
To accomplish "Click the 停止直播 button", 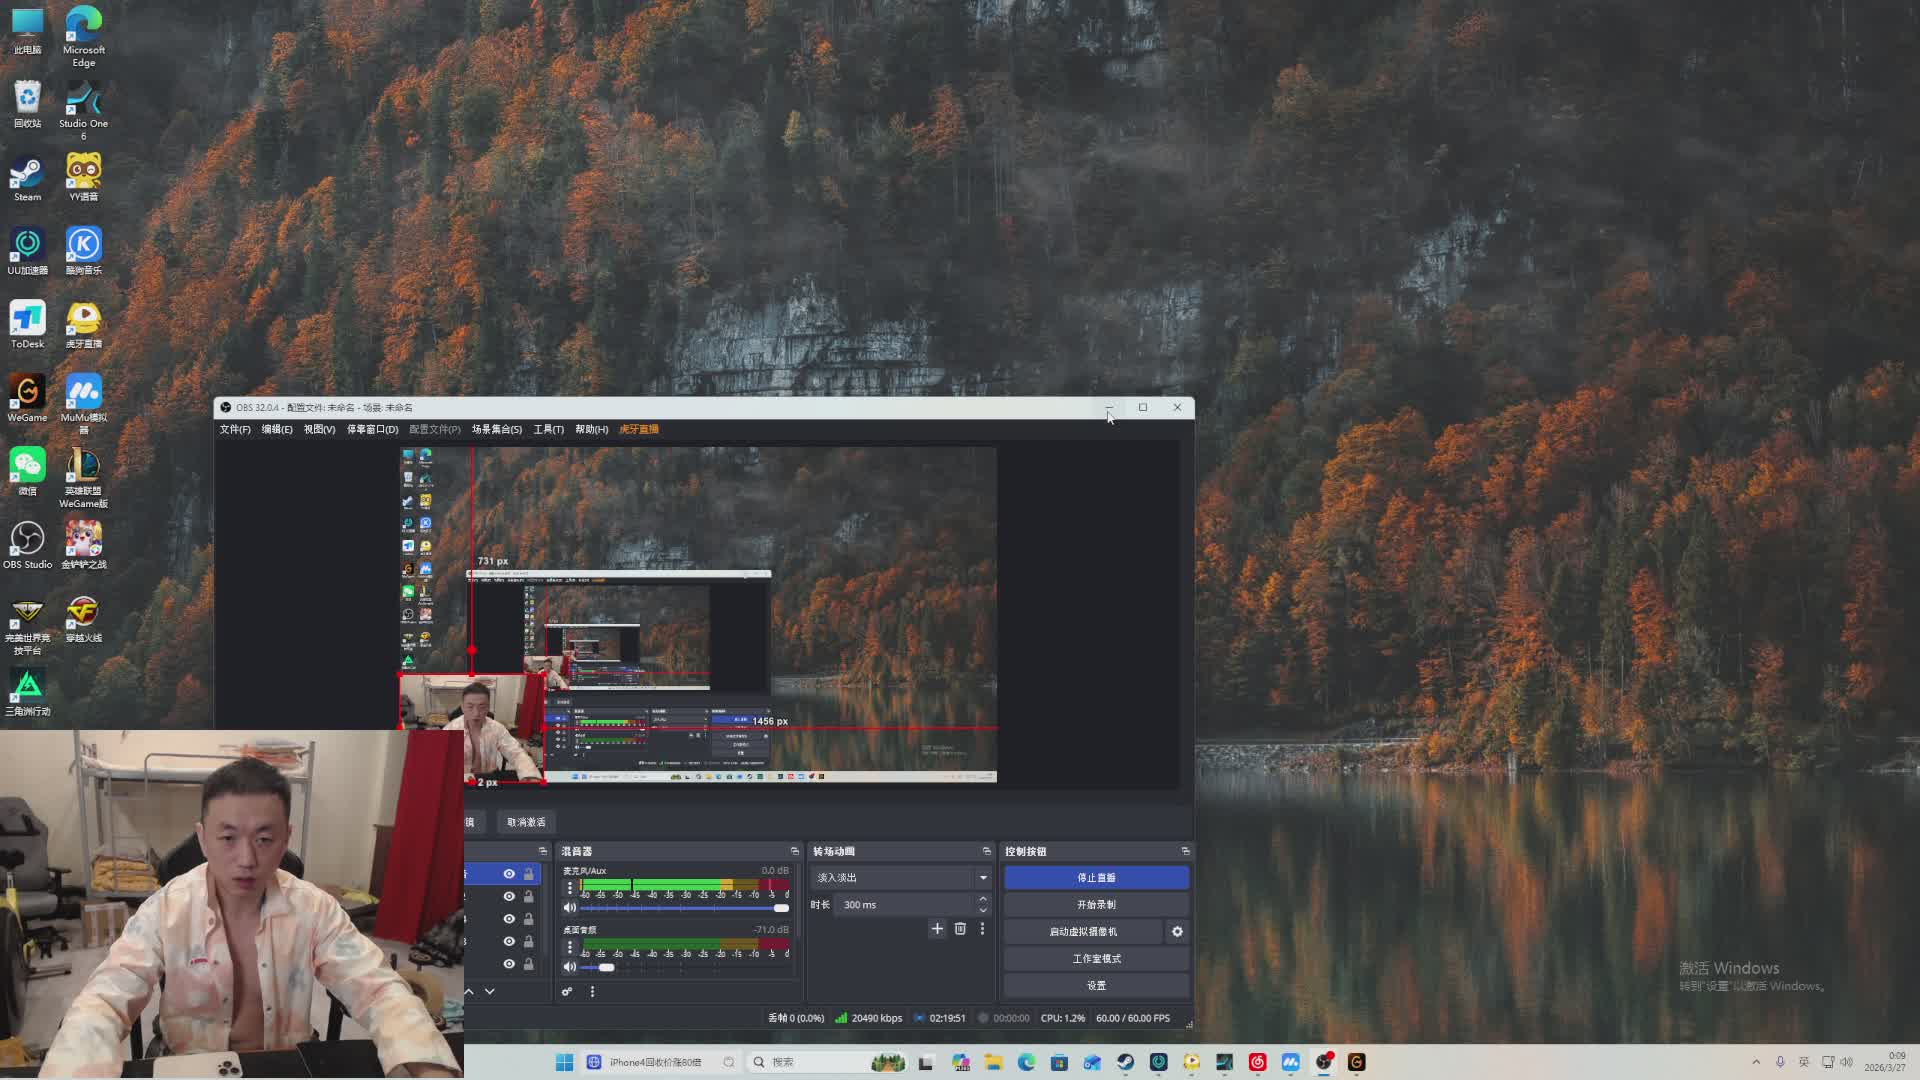I will [1096, 878].
